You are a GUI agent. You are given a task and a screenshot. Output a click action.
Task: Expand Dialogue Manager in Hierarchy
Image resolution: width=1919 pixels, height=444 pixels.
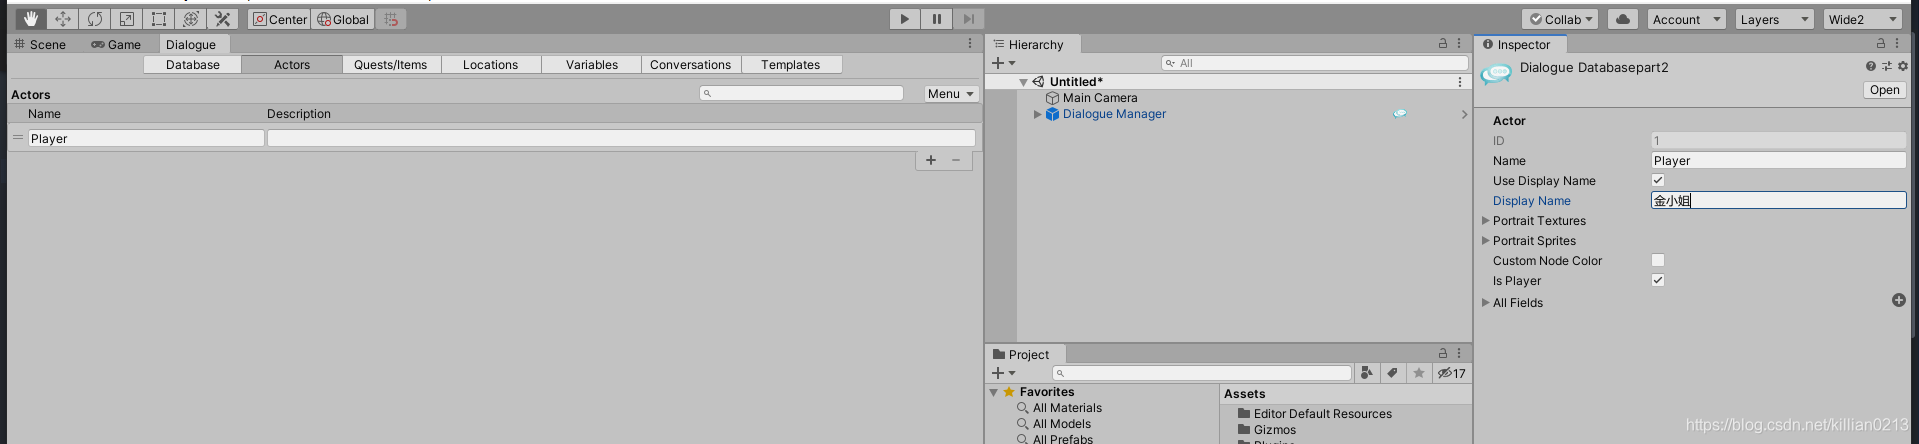coord(1037,114)
